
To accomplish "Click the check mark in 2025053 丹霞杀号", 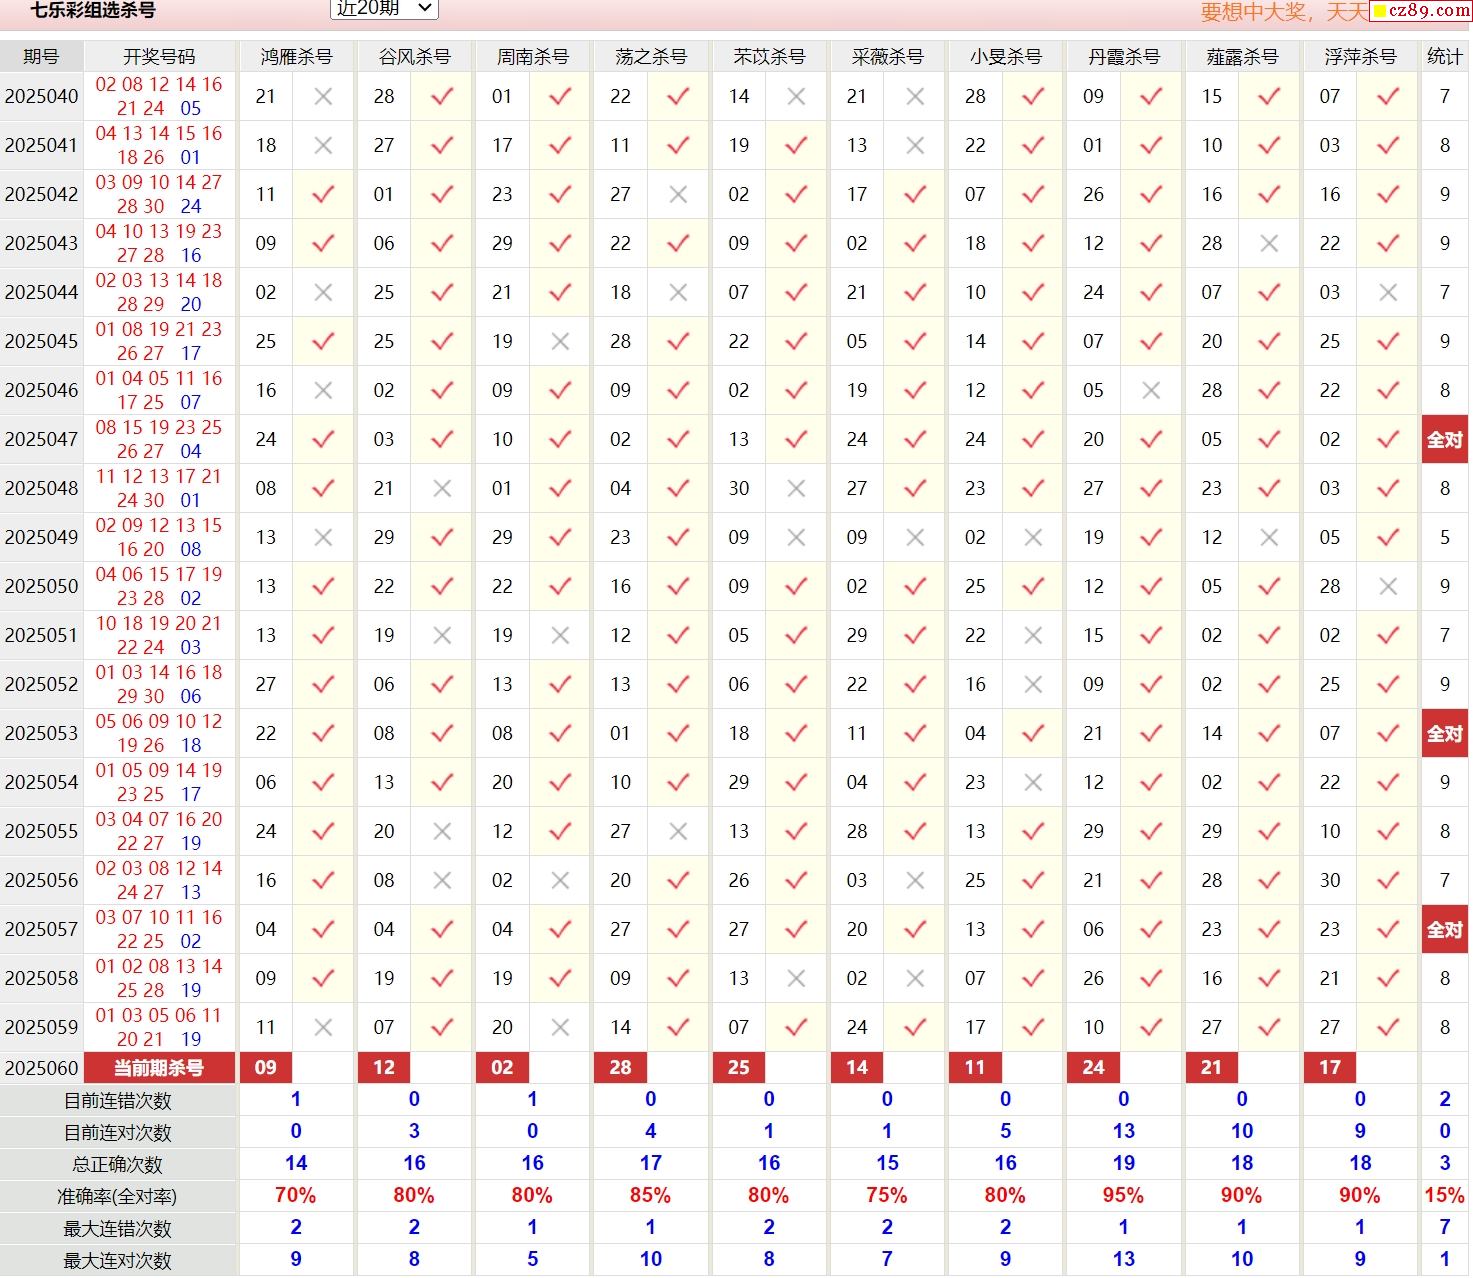I will point(1151,734).
